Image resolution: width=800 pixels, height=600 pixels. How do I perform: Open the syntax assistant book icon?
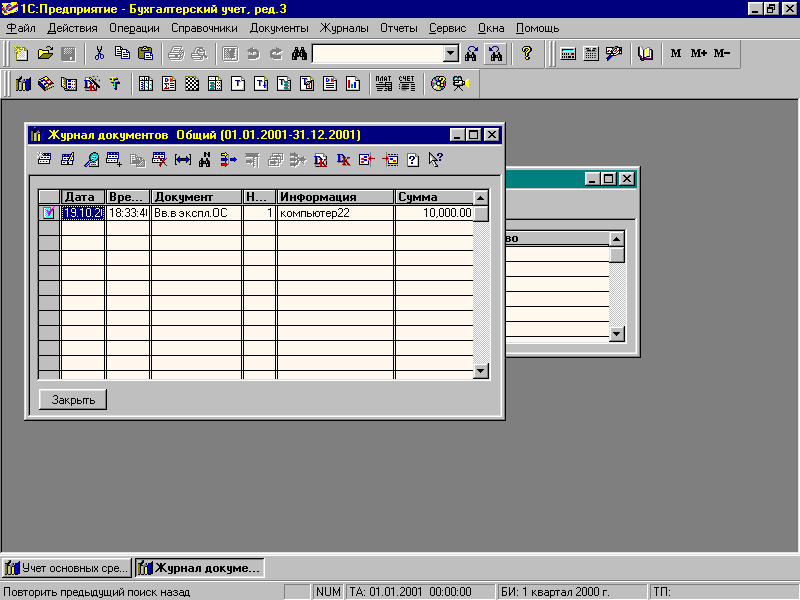(x=646, y=54)
